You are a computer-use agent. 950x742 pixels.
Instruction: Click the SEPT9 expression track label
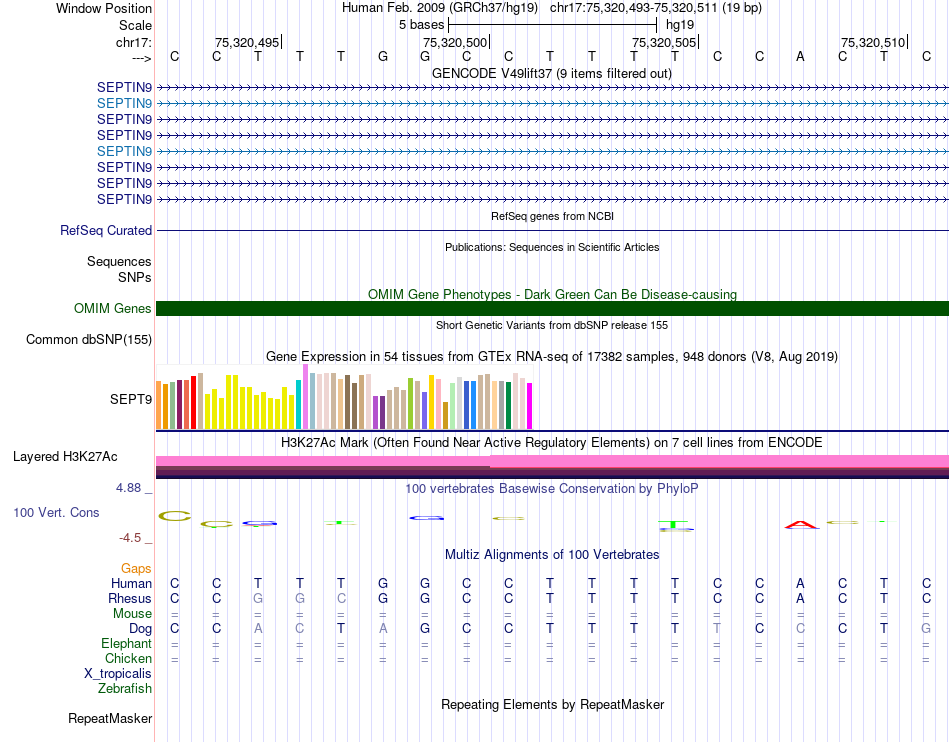(131, 399)
